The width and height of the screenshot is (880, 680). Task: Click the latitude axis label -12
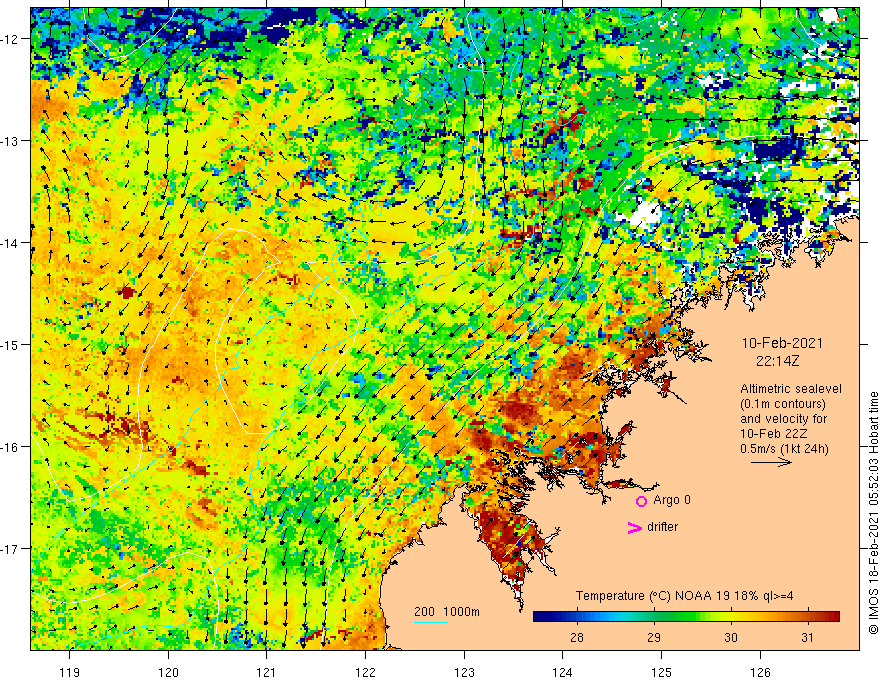pyautogui.click(x=11, y=39)
